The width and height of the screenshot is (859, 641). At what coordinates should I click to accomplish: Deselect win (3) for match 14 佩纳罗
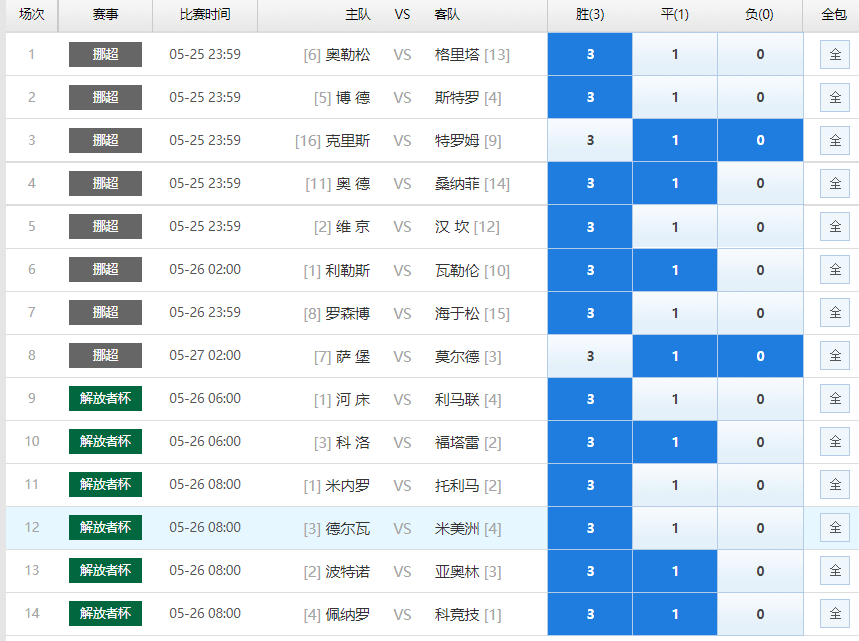[590, 614]
